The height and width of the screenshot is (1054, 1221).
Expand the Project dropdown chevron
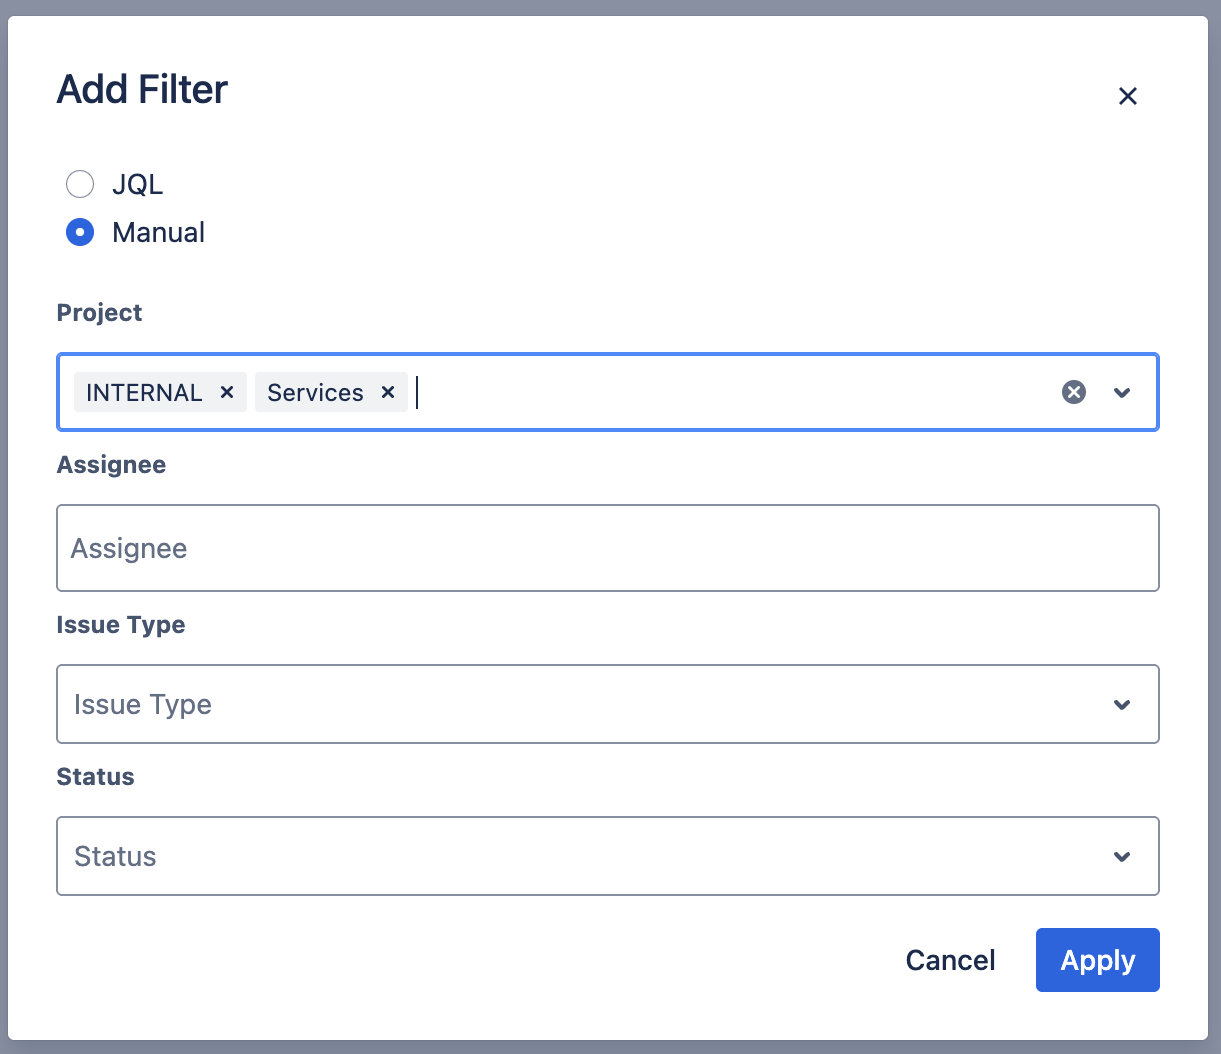(x=1122, y=392)
